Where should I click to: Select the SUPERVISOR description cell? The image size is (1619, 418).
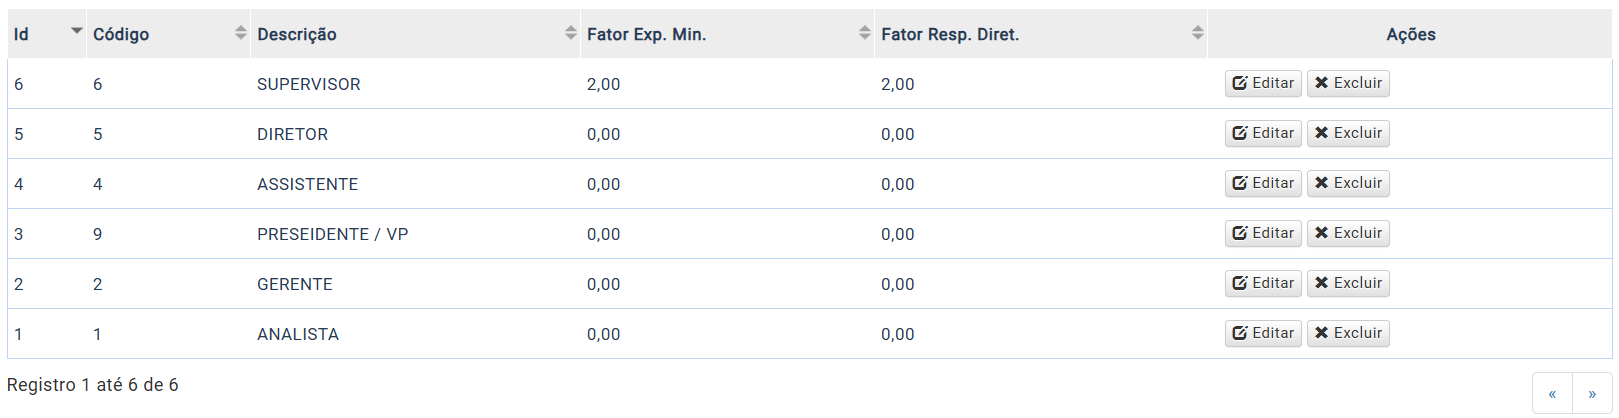pyautogui.click(x=415, y=84)
